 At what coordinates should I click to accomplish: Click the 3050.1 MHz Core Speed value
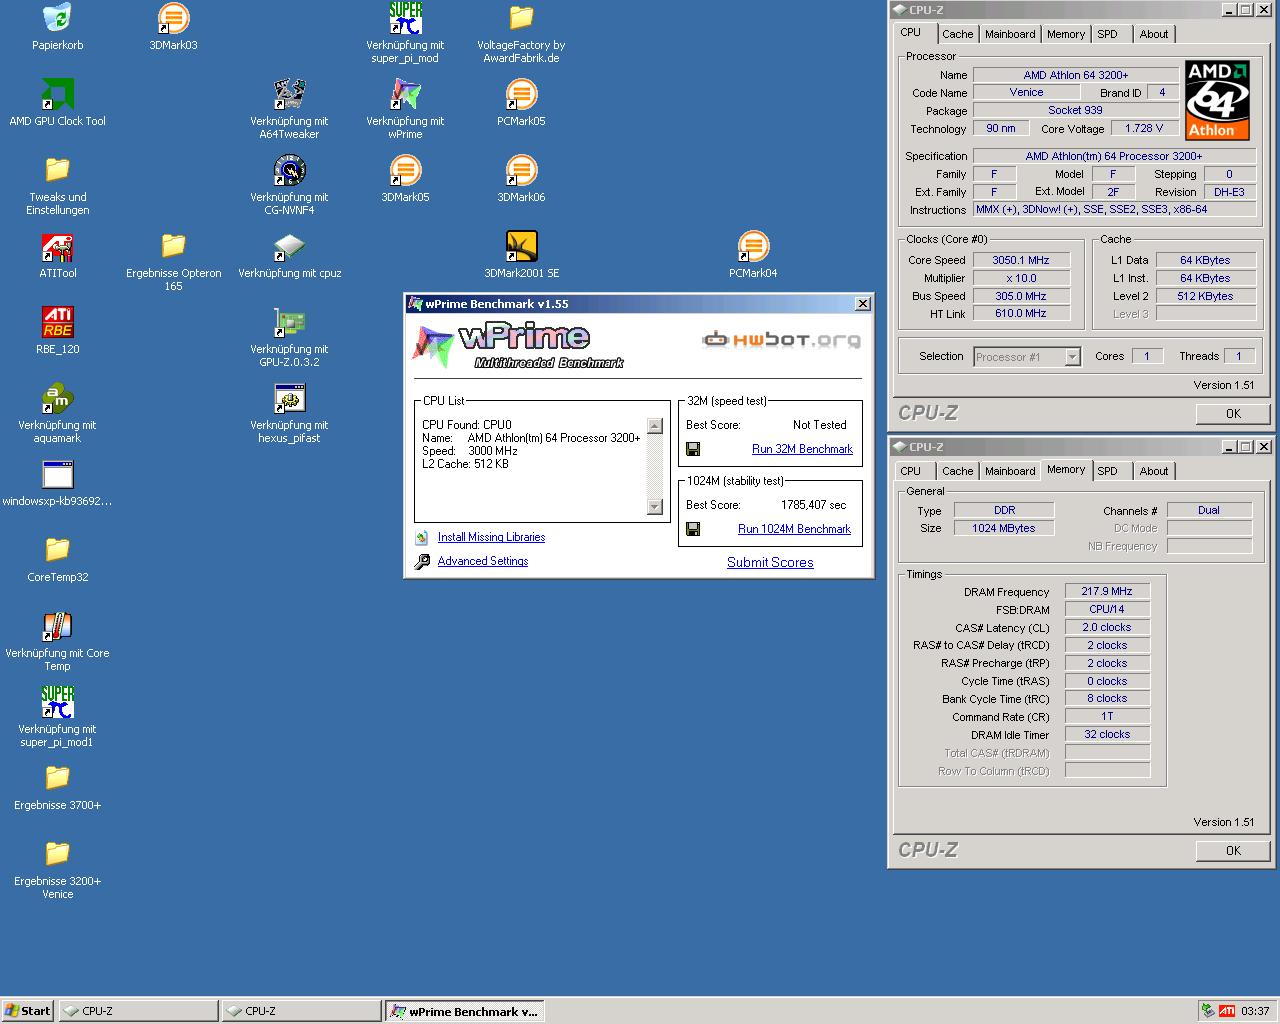[1021, 260]
